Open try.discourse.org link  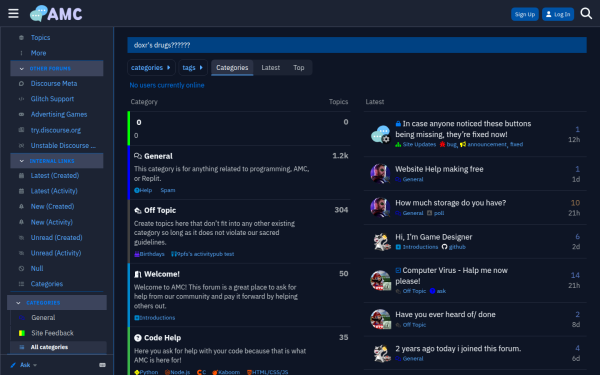click(x=56, y=130)
